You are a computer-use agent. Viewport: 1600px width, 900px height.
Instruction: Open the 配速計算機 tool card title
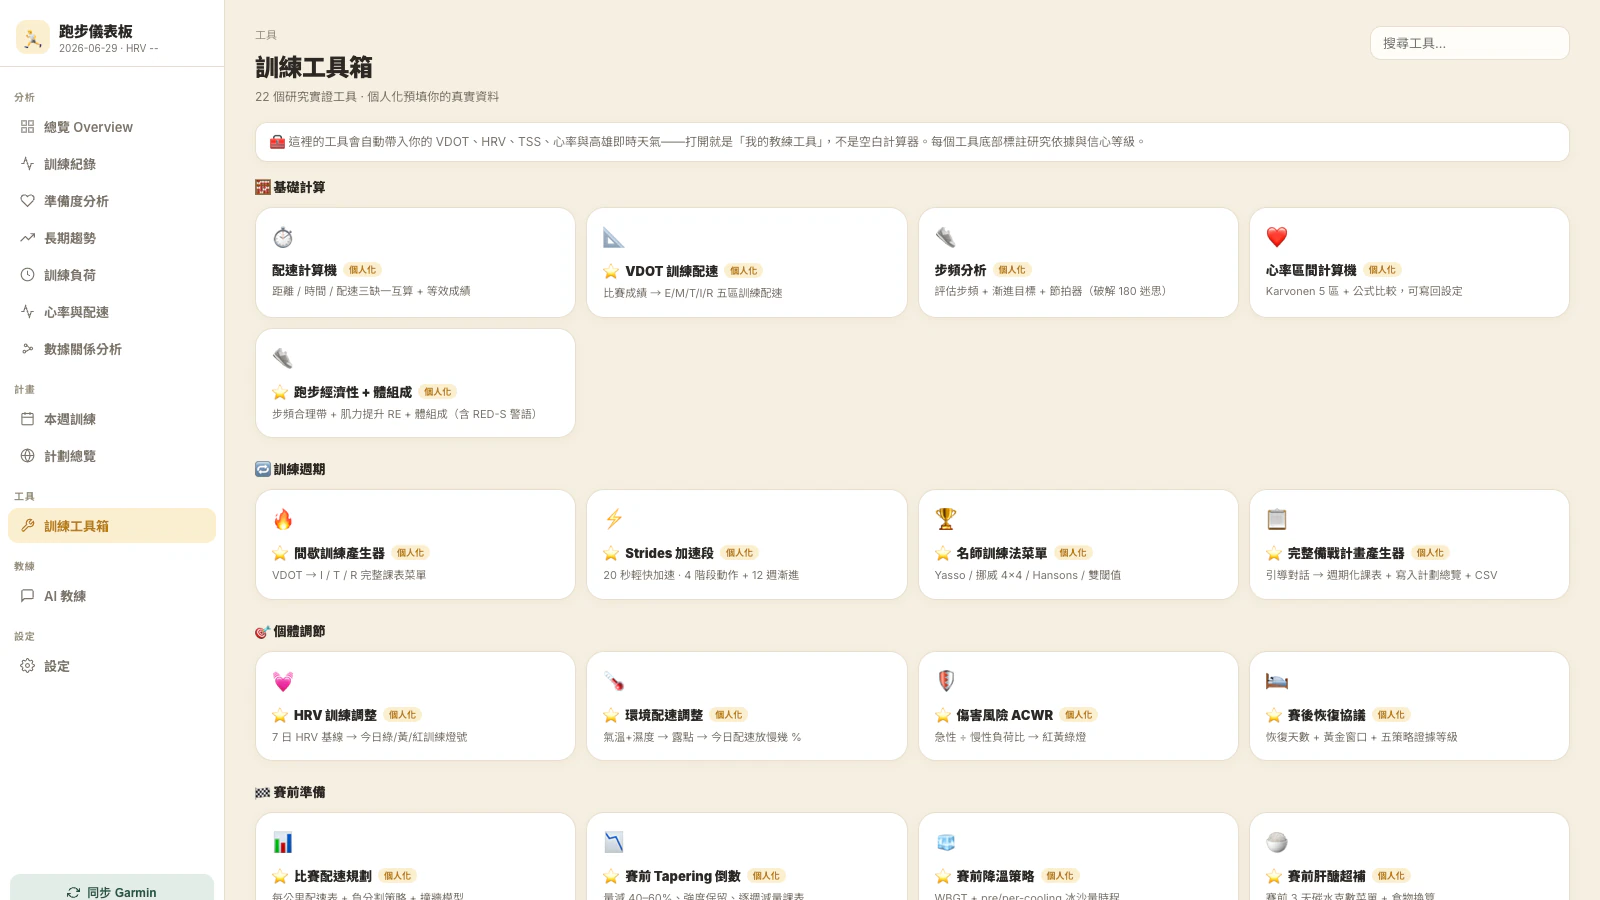(x=304, y=270)
